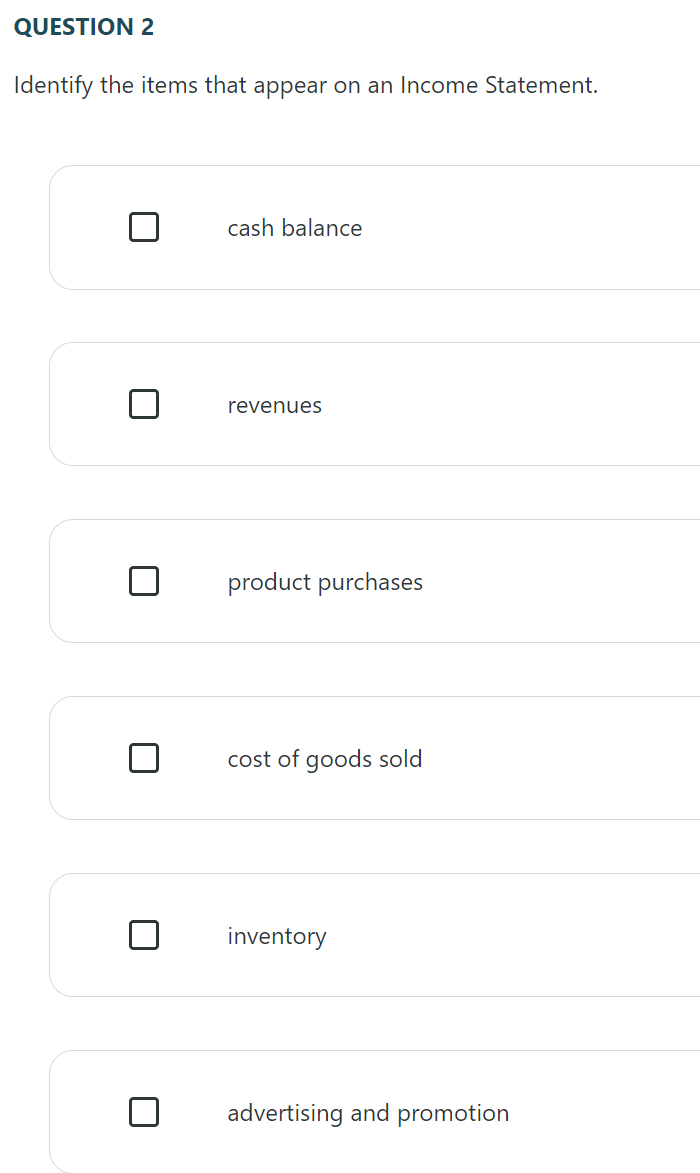700x1173 pixels.
Task: Click the cost of goods sold label
Action: [324, 759]
